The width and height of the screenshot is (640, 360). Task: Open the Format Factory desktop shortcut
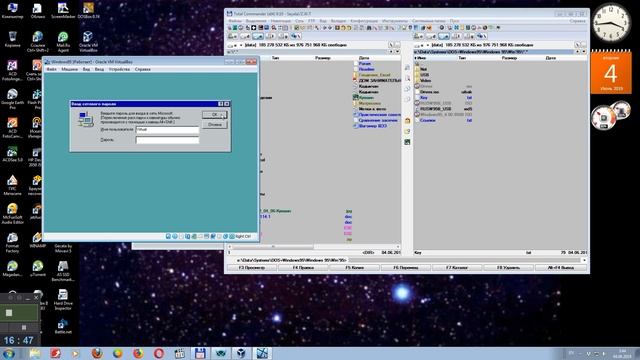point(12,242)
